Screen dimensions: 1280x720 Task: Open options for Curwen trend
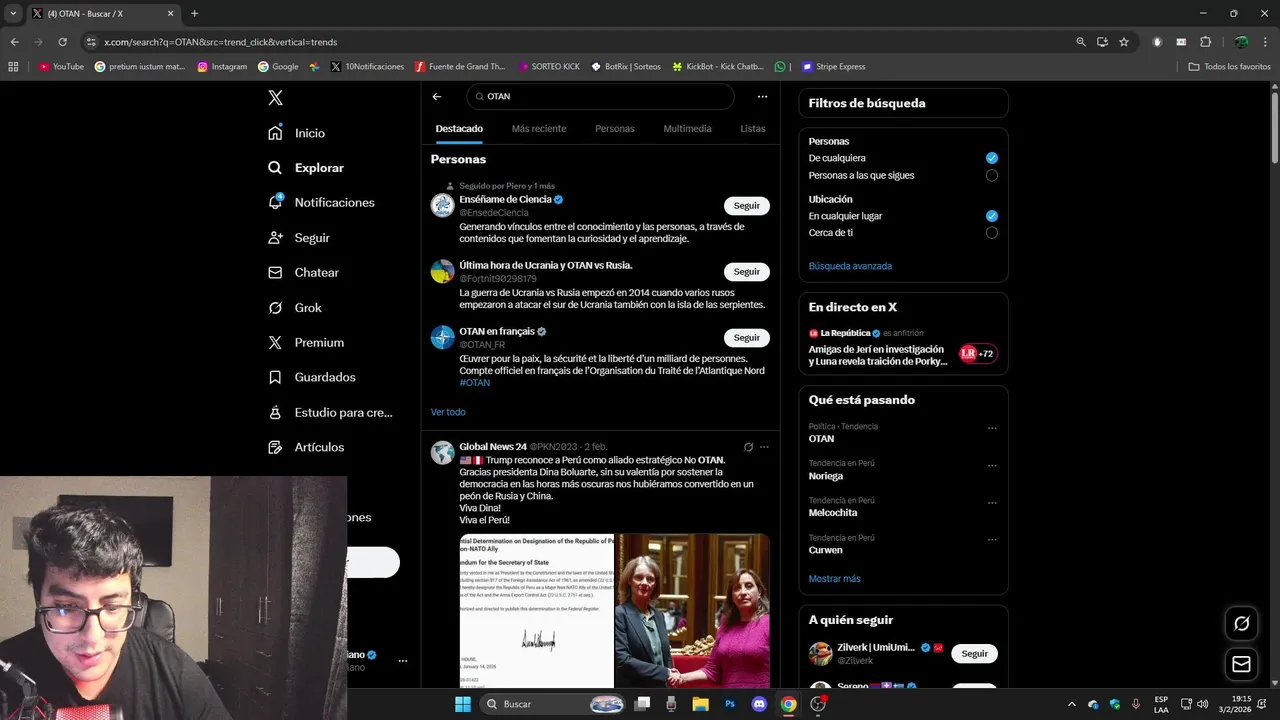[992, 540]
